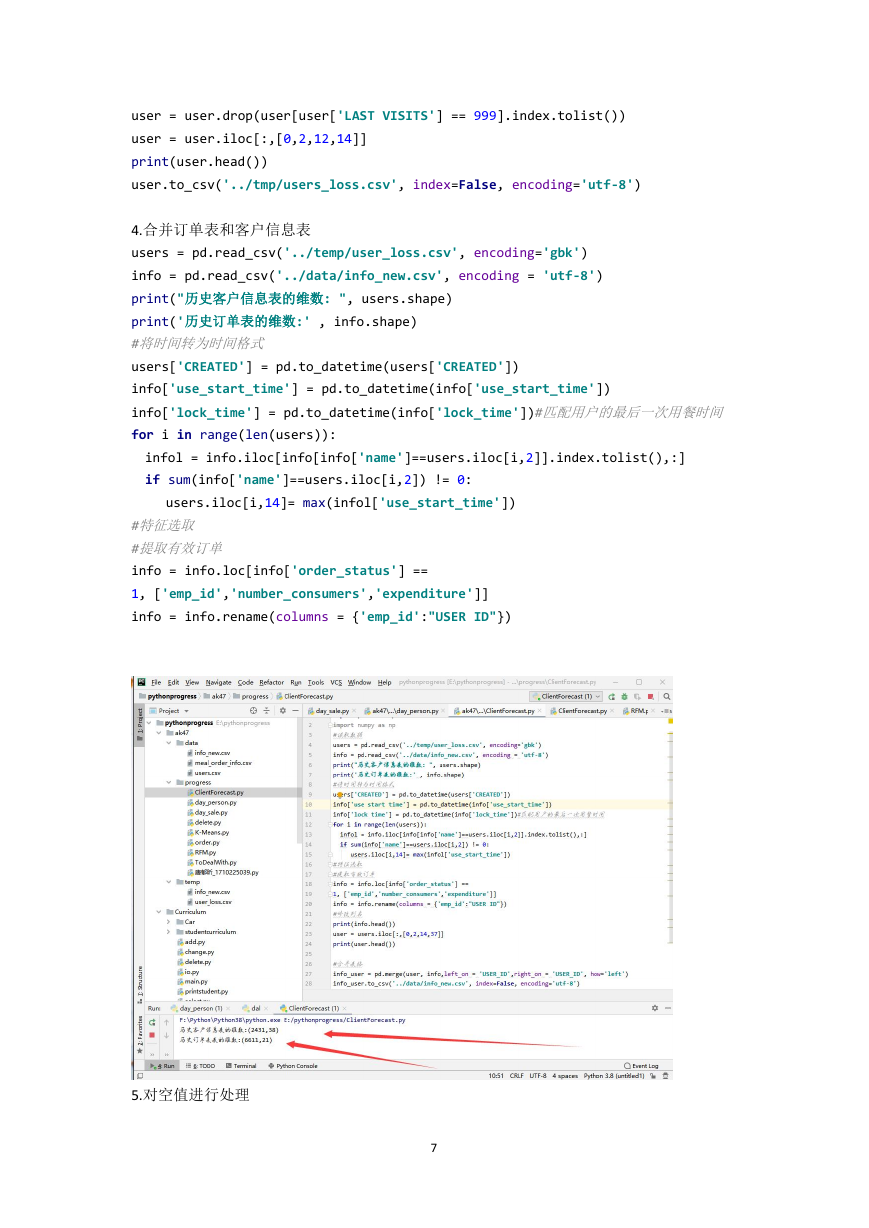Open the Tools menu
Screen dimensions: 869x1228
pos(316,682)
